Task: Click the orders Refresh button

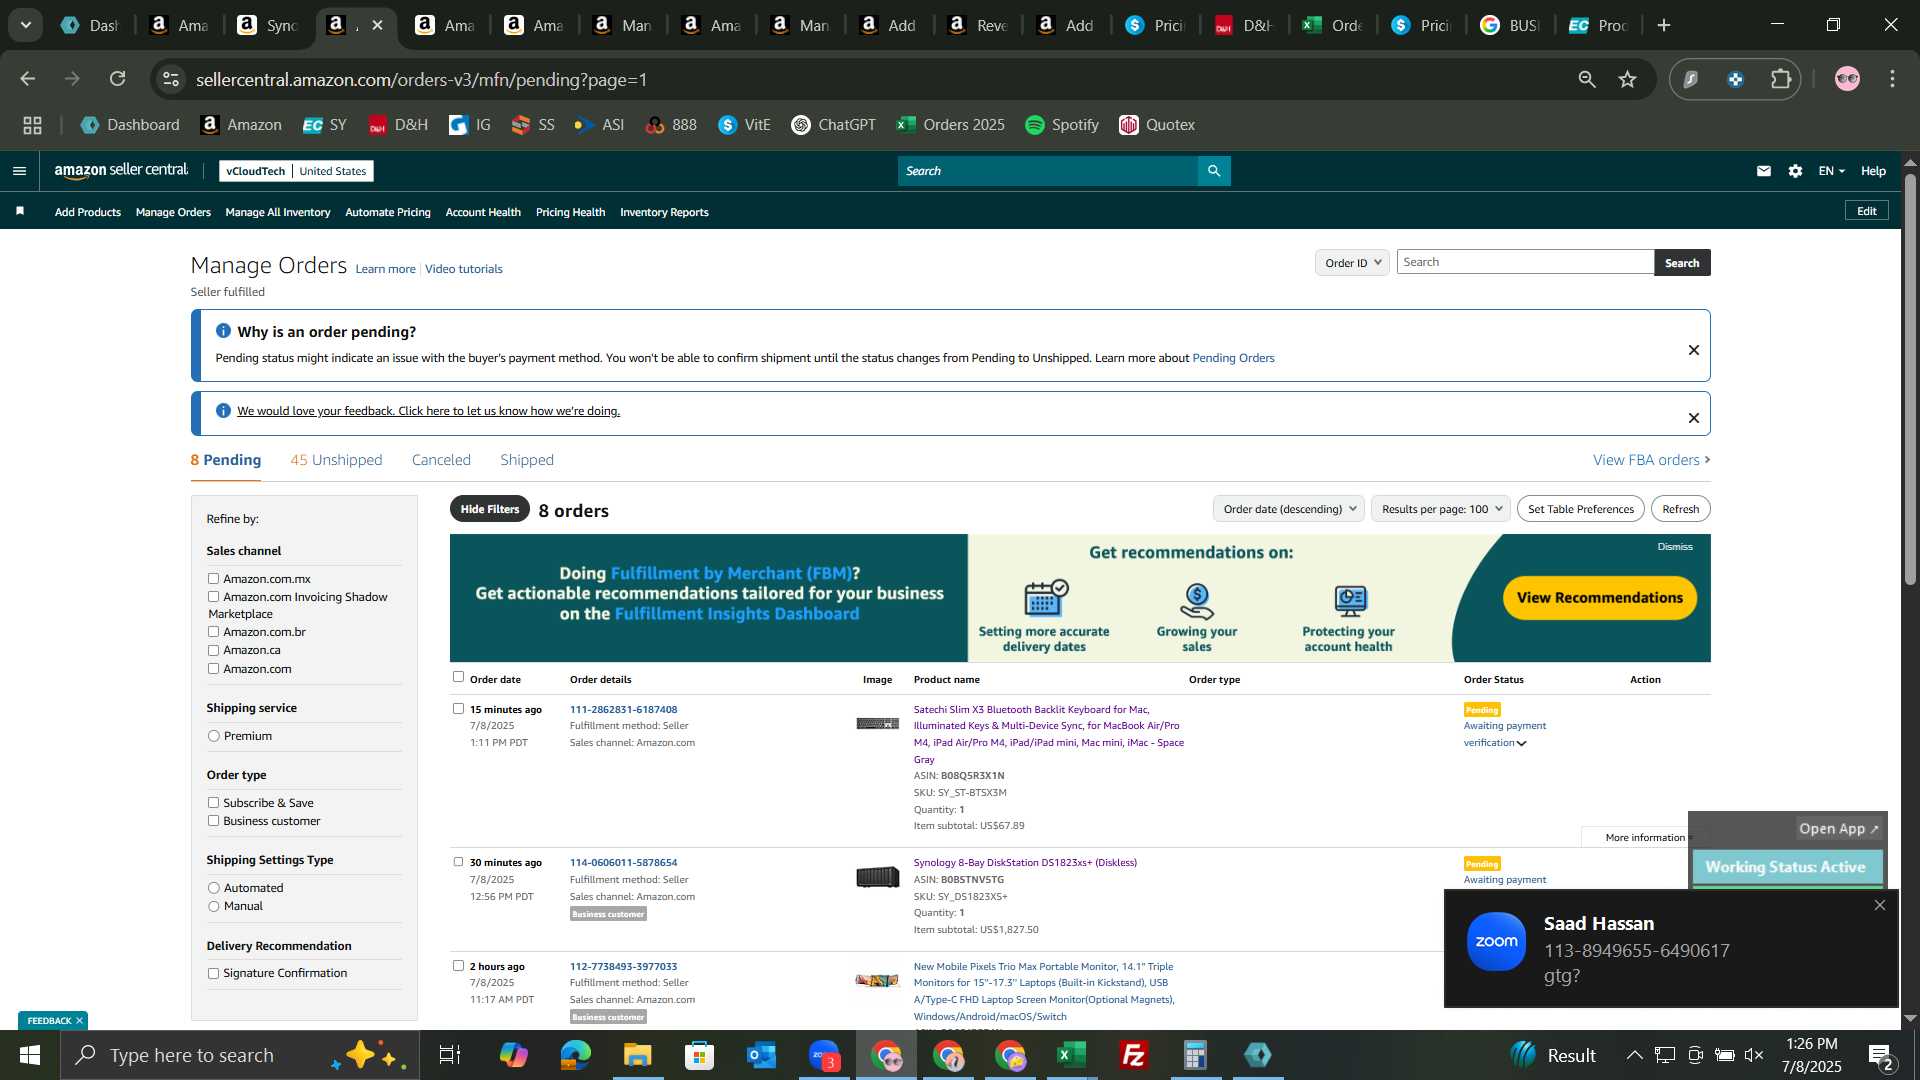Action: coord(1681,509)
